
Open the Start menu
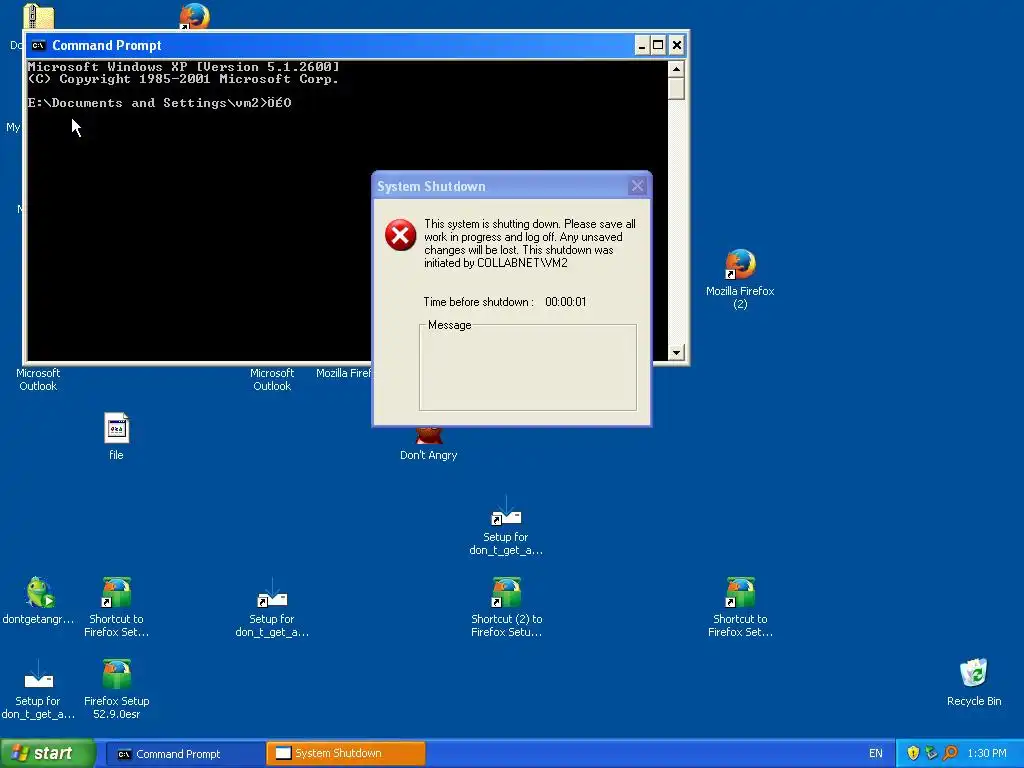48,753
